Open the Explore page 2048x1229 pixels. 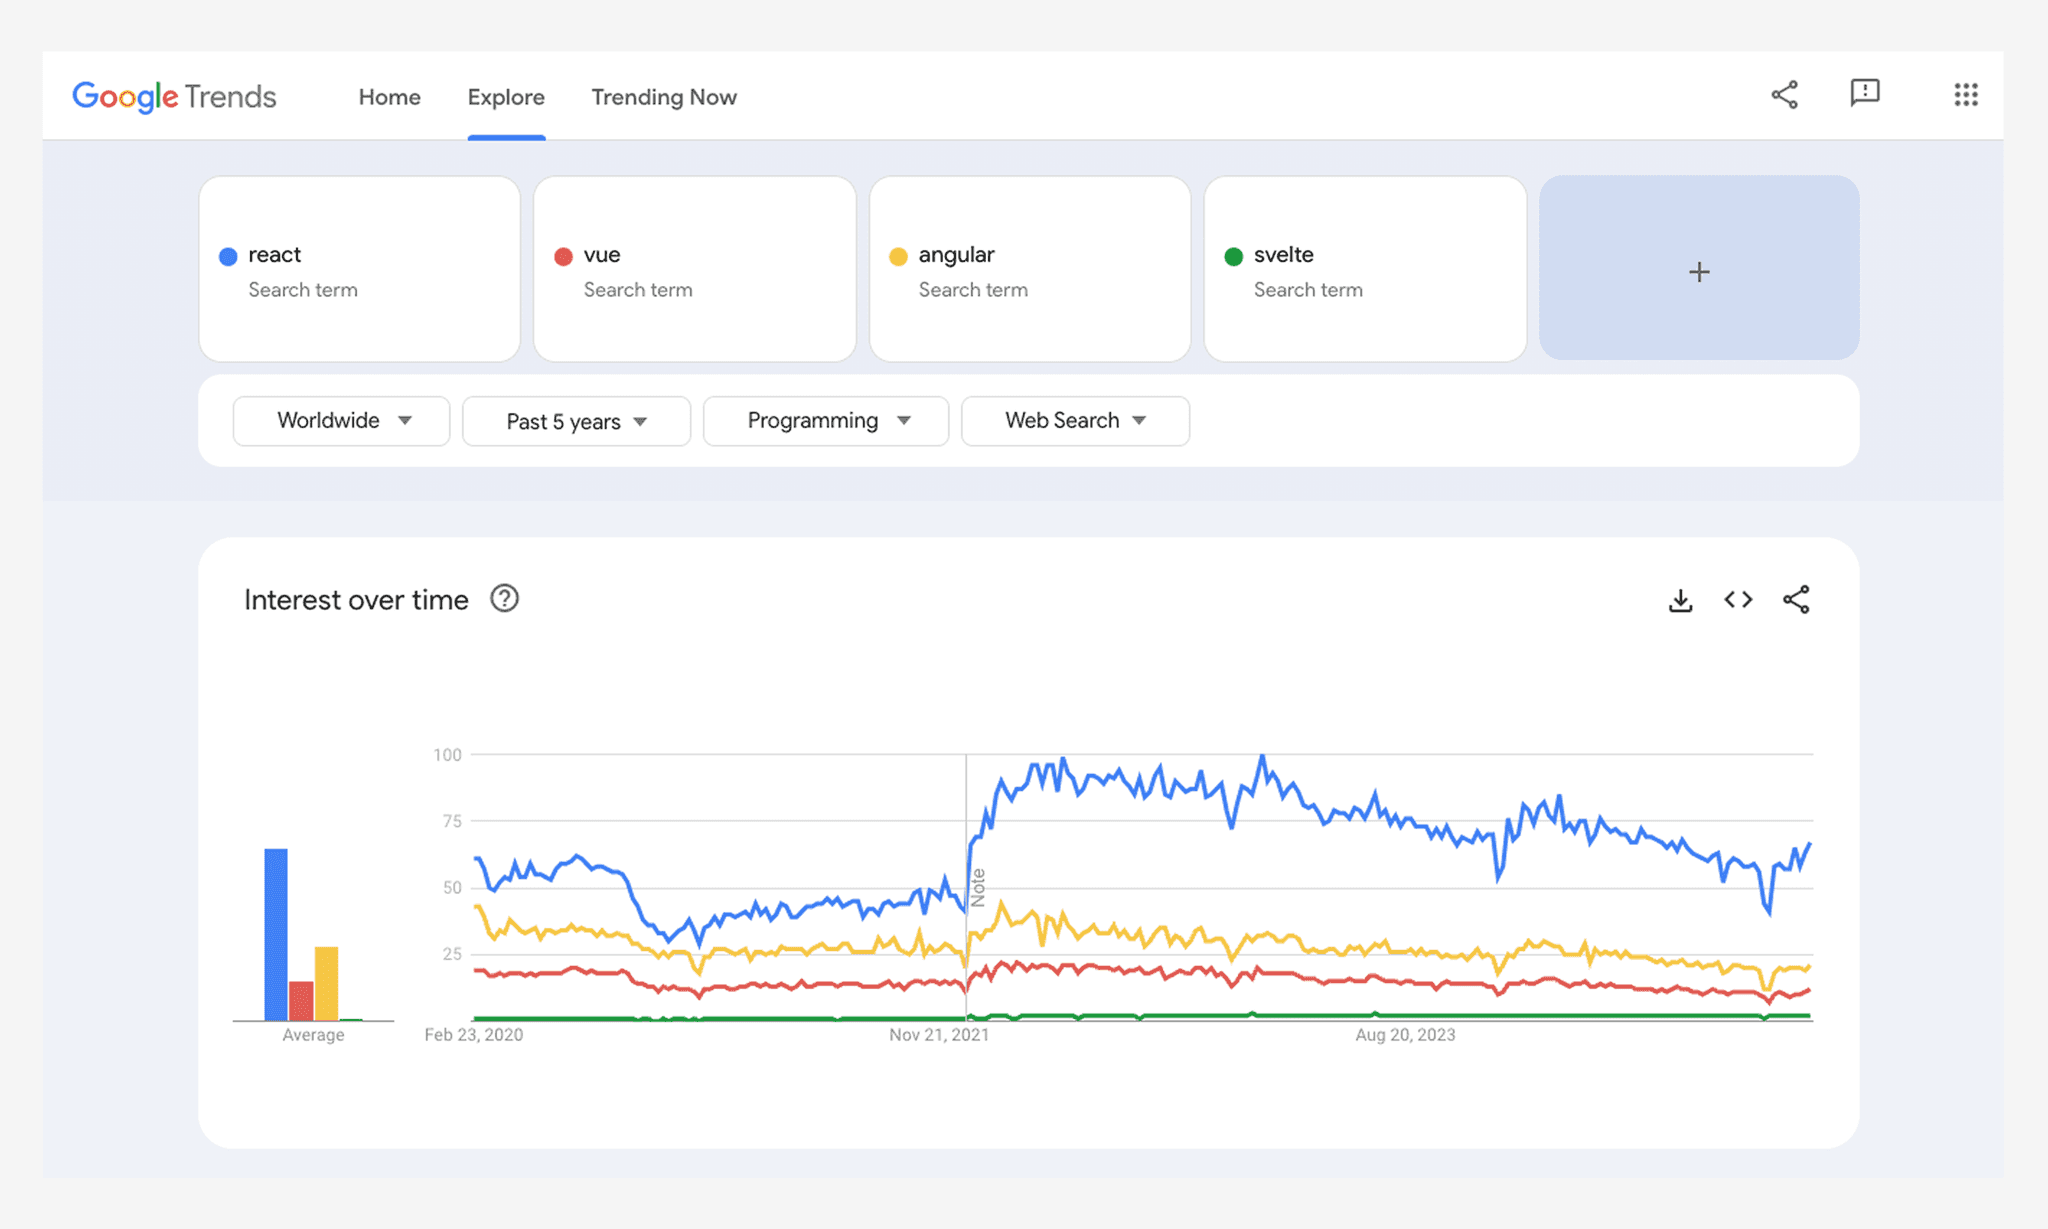click(505, 97)
